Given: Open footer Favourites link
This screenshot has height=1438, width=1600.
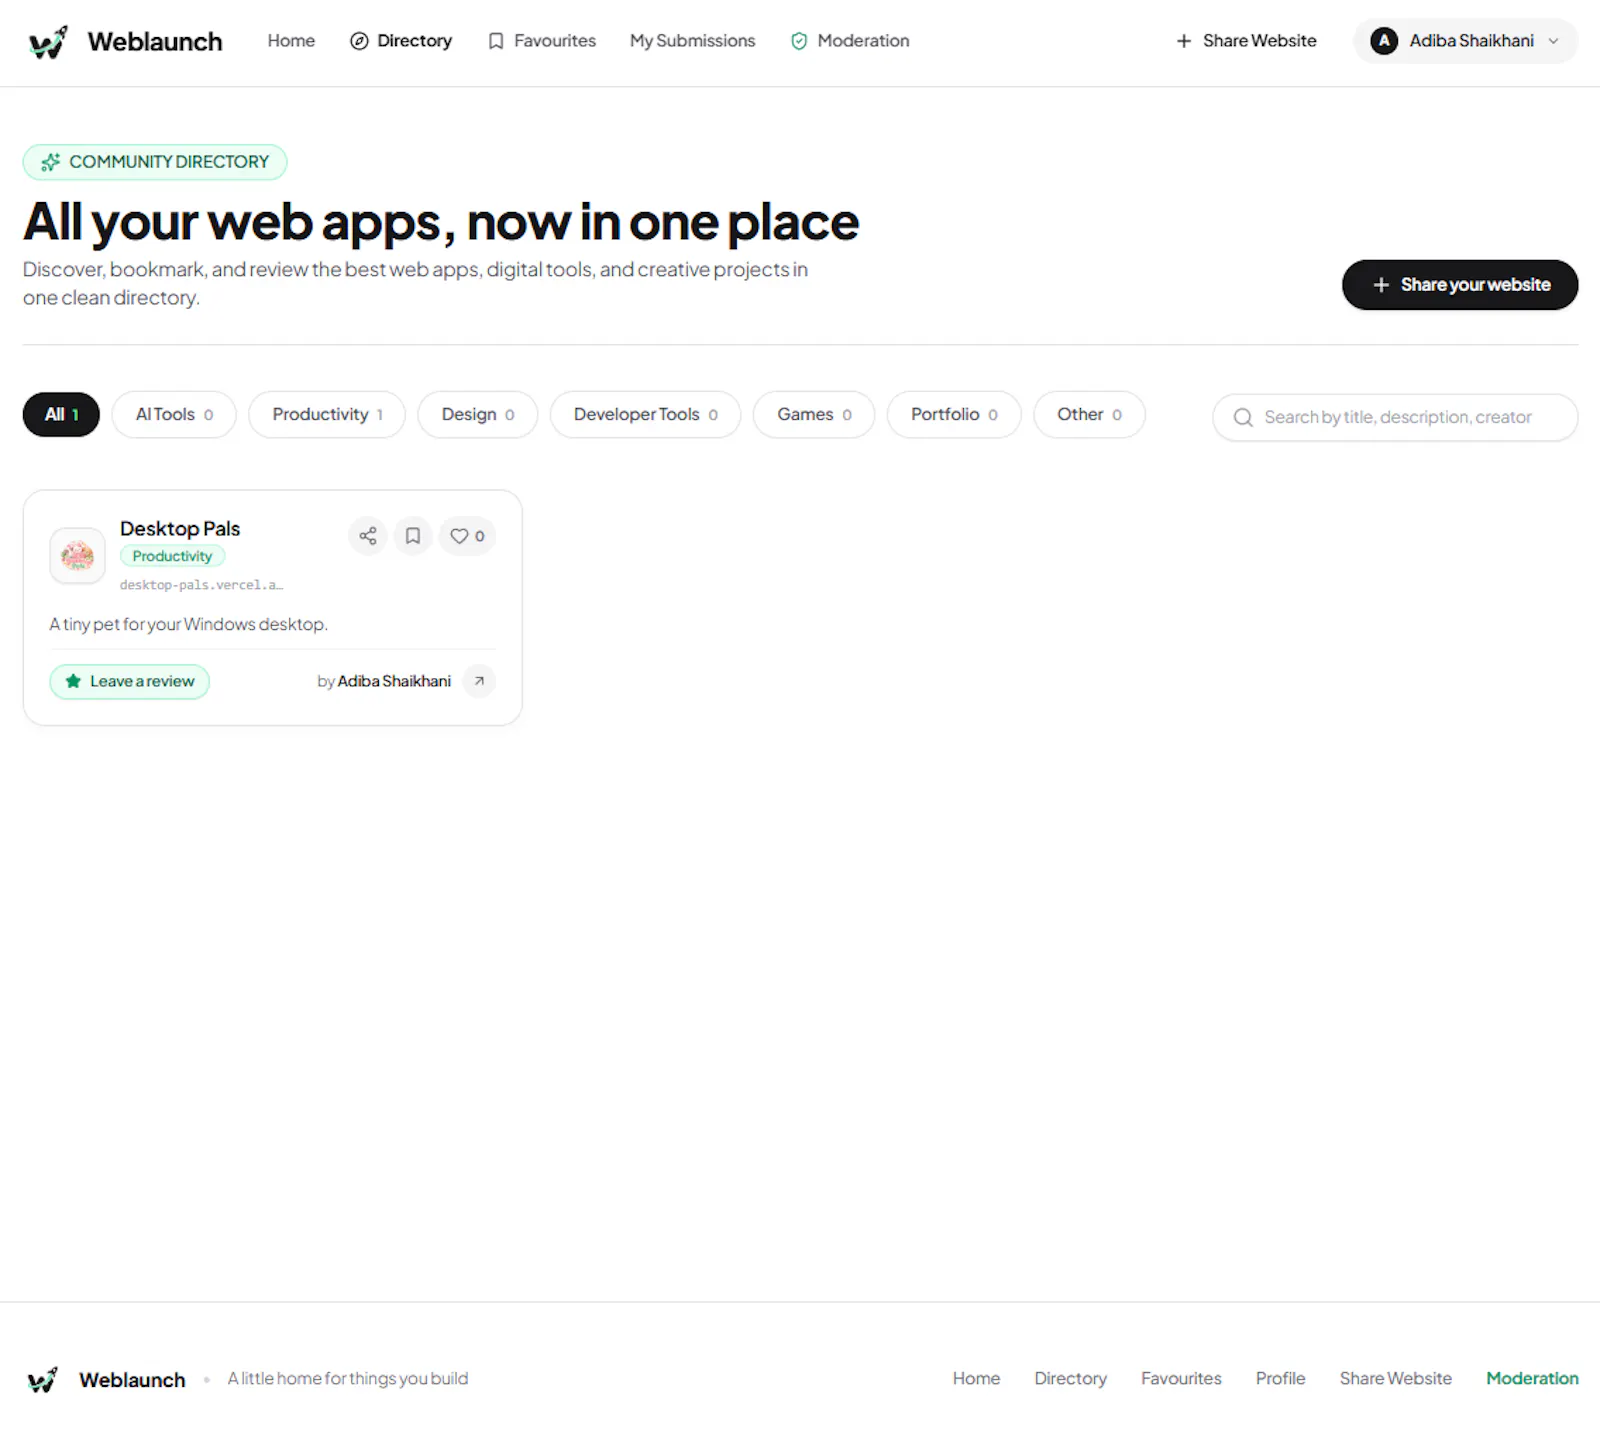Looking at the screenshot, I should pos(1181,1378).
